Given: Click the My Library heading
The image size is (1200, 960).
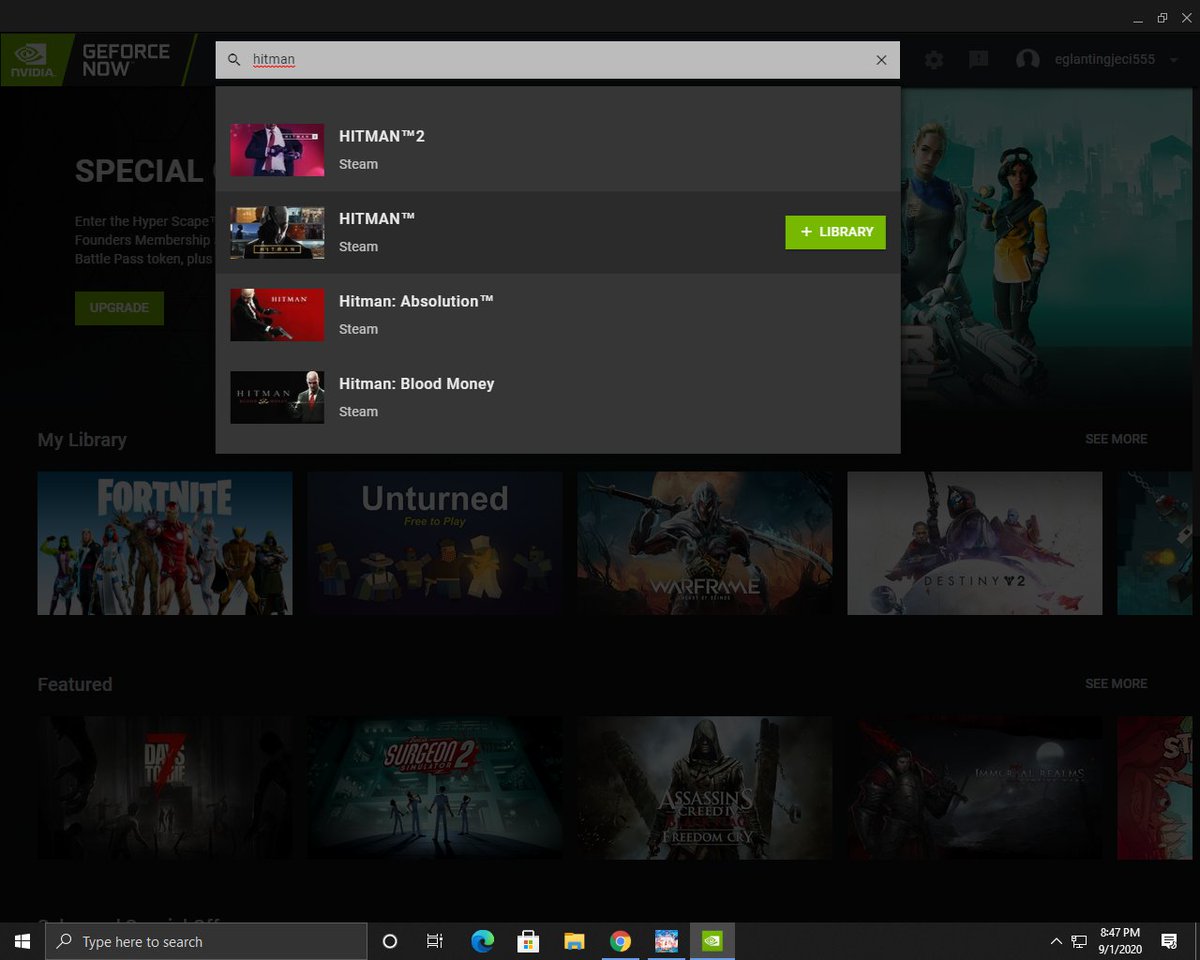Looking at the screenshot, I should (82, 440).
